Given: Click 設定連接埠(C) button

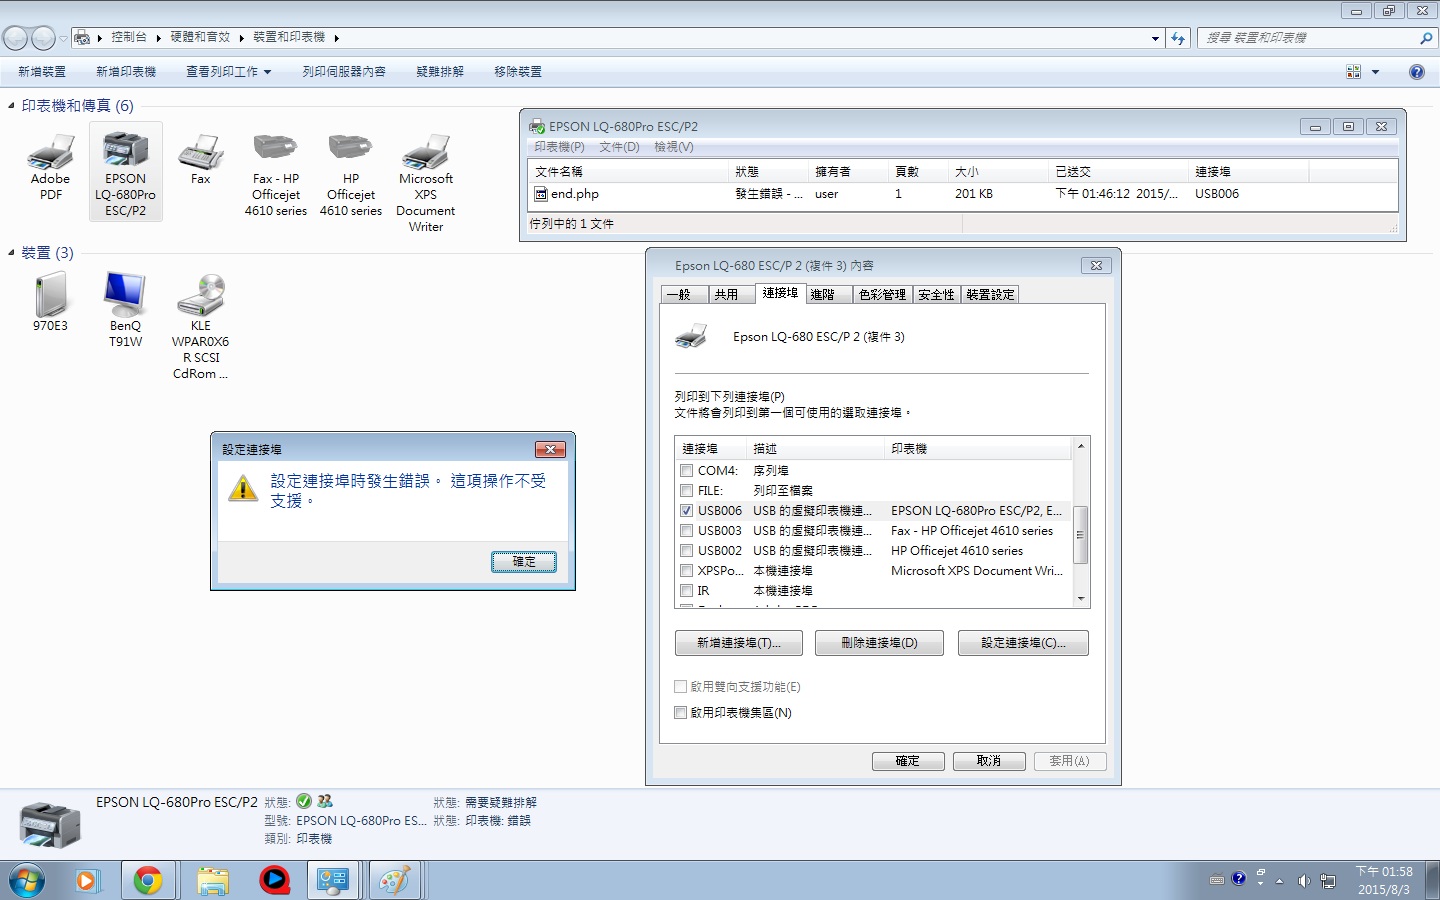Looking at the screenshot, I should click(x=1023, y=643).
